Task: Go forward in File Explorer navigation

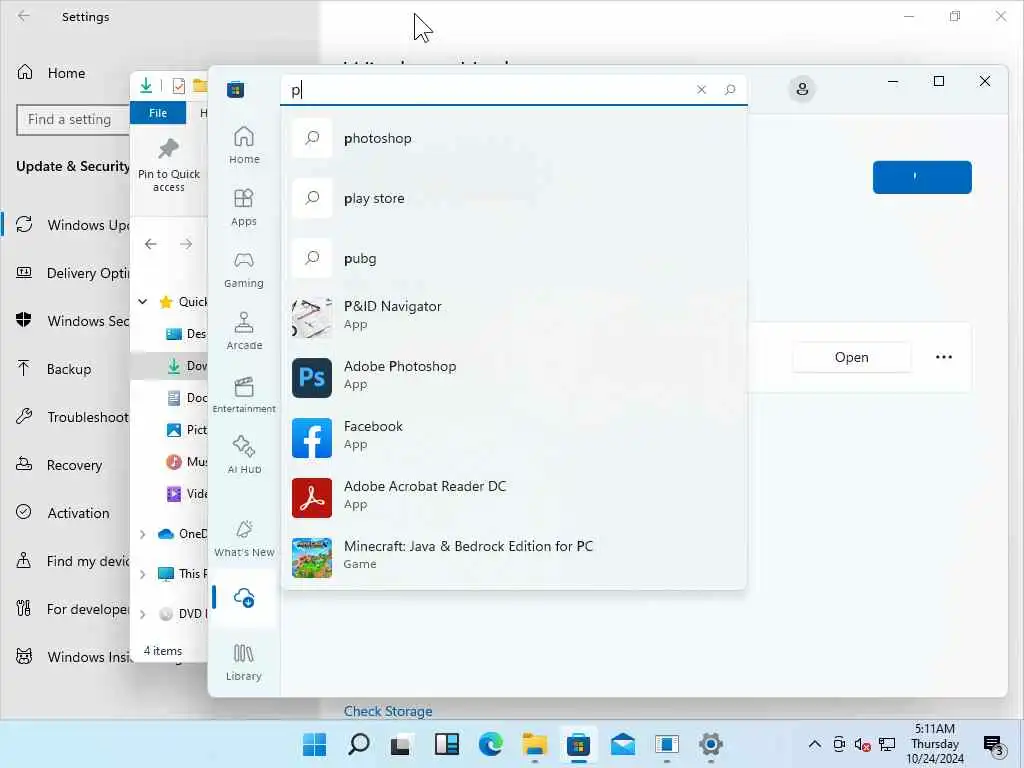Action: 186,244
